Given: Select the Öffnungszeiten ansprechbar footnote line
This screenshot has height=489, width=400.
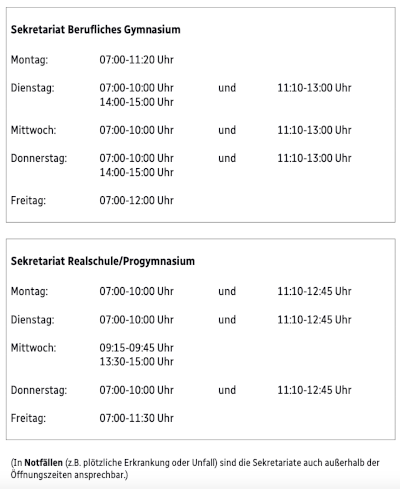Looking at the screenshot, I should [69, 475].
